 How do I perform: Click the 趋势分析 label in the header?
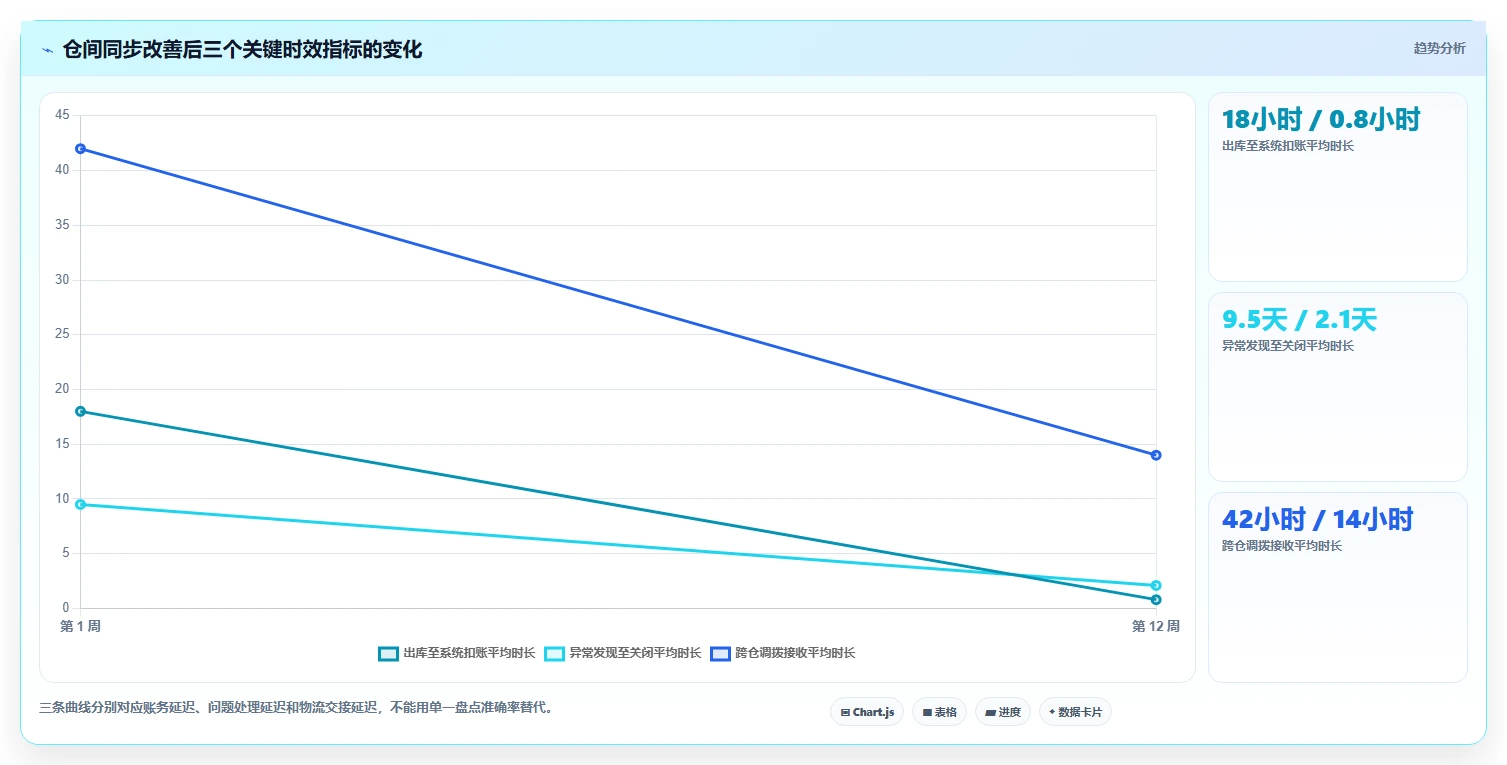tap(1439, 48)
